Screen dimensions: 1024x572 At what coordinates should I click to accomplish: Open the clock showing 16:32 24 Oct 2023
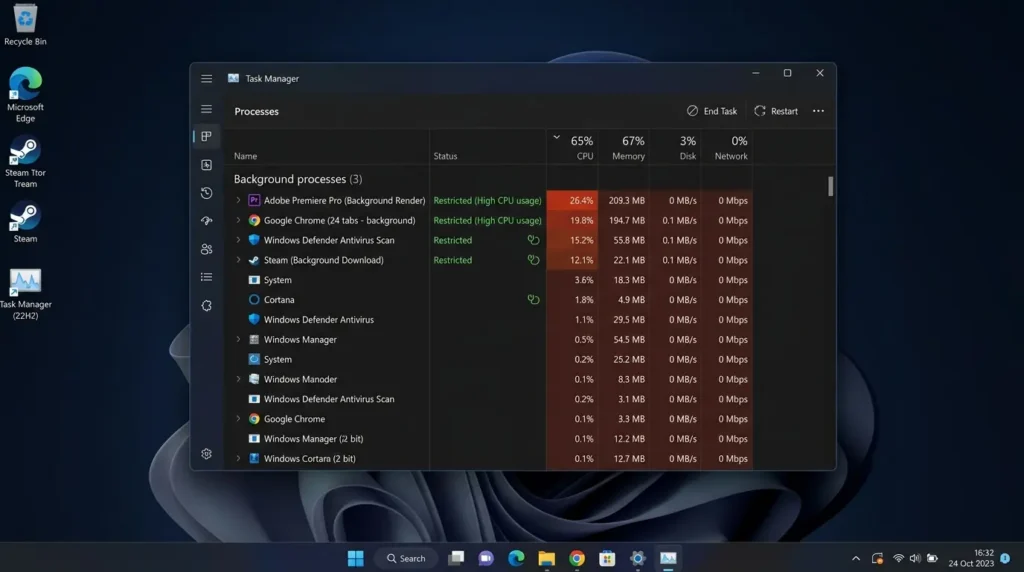pos(971,558)
